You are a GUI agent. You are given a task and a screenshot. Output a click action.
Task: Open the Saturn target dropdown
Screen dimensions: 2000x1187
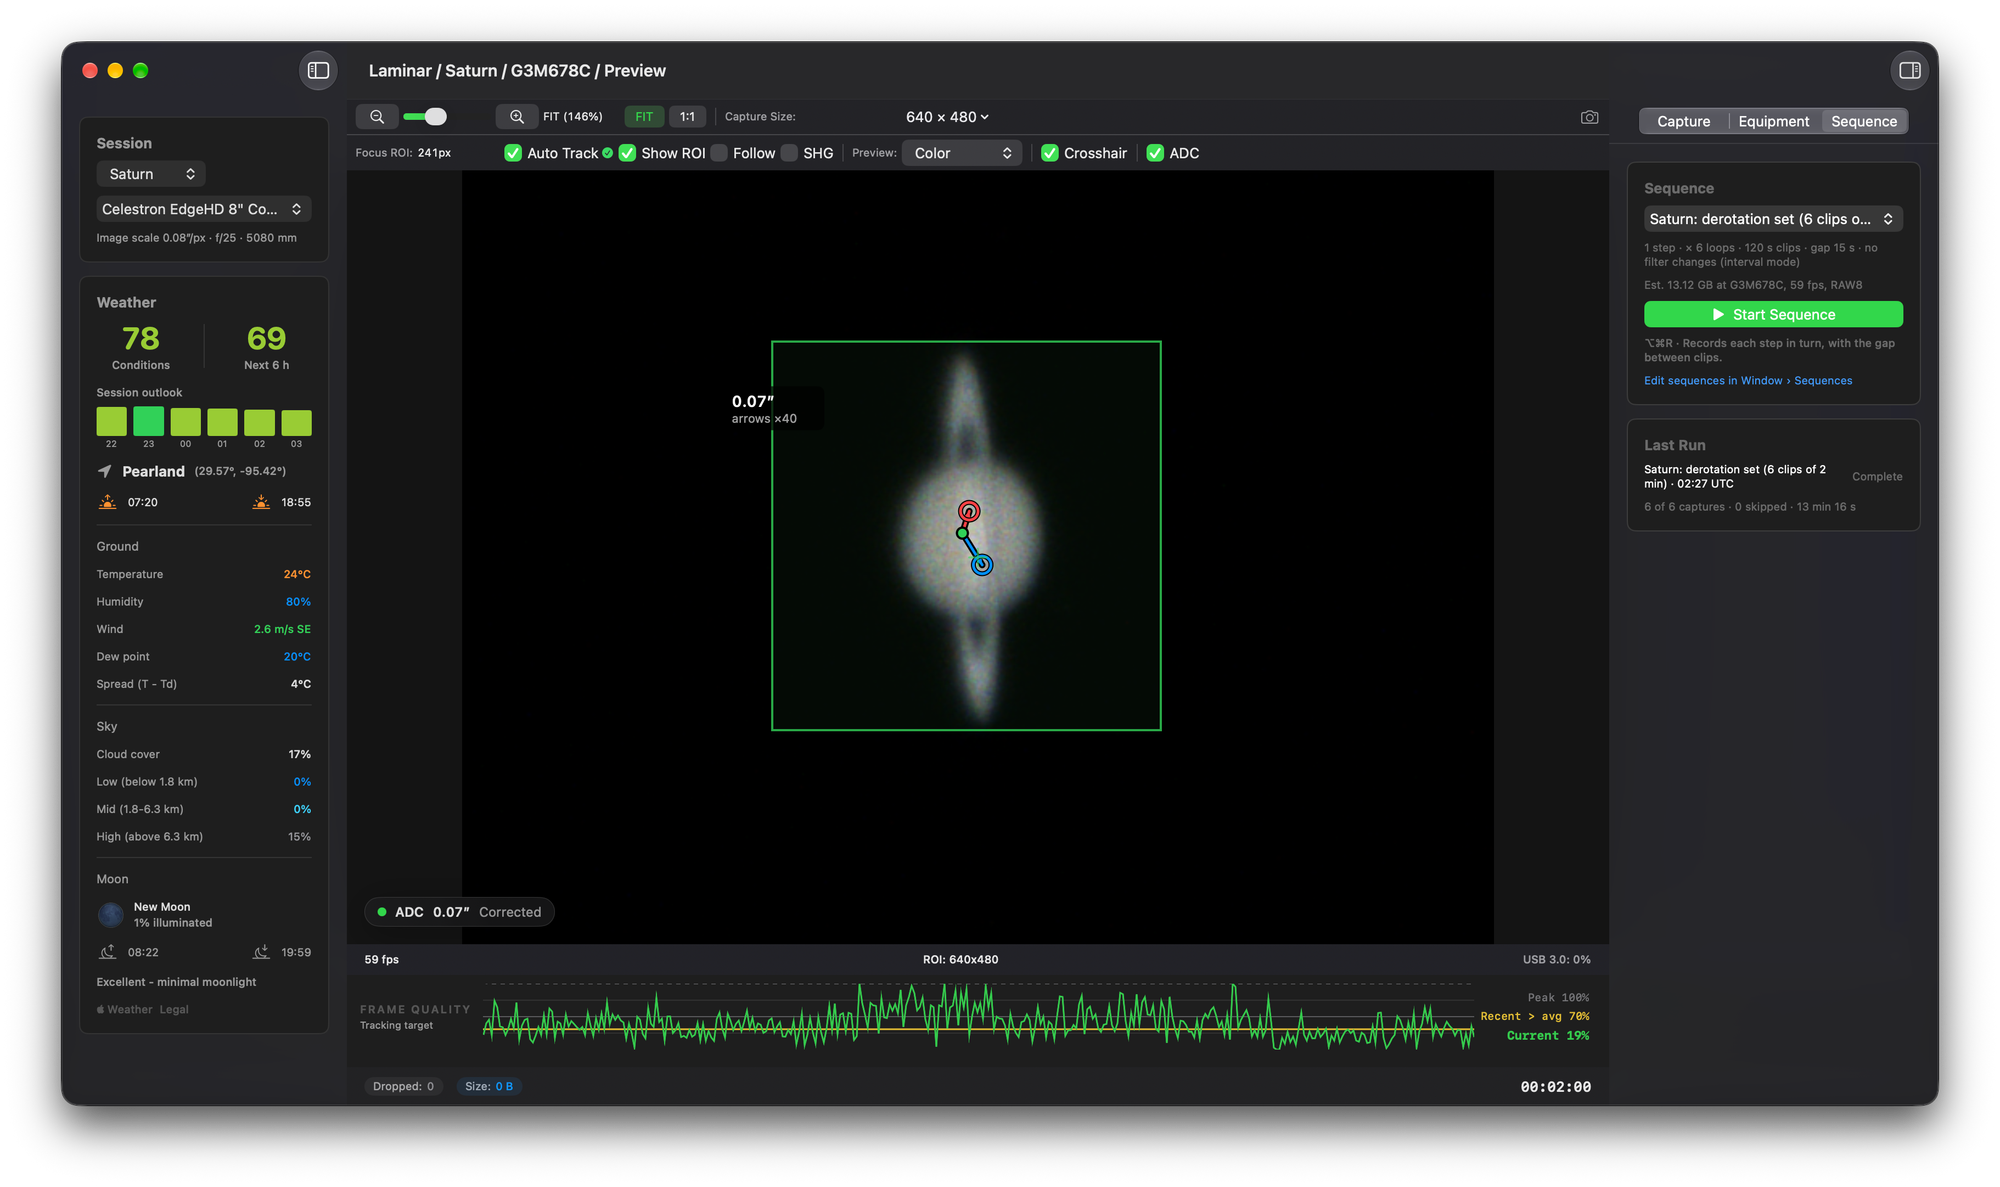click(151, 174)
